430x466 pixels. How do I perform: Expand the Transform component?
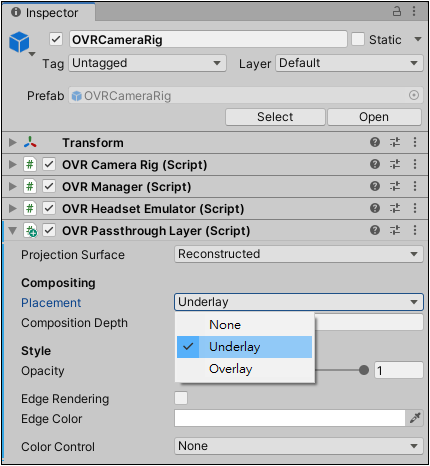point(13,143)
